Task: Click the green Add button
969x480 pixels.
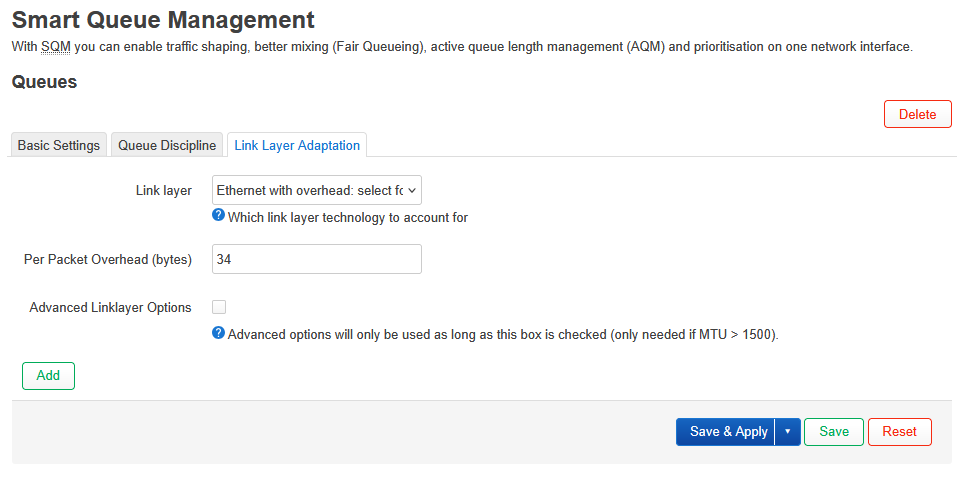Action: pos(48,376)
